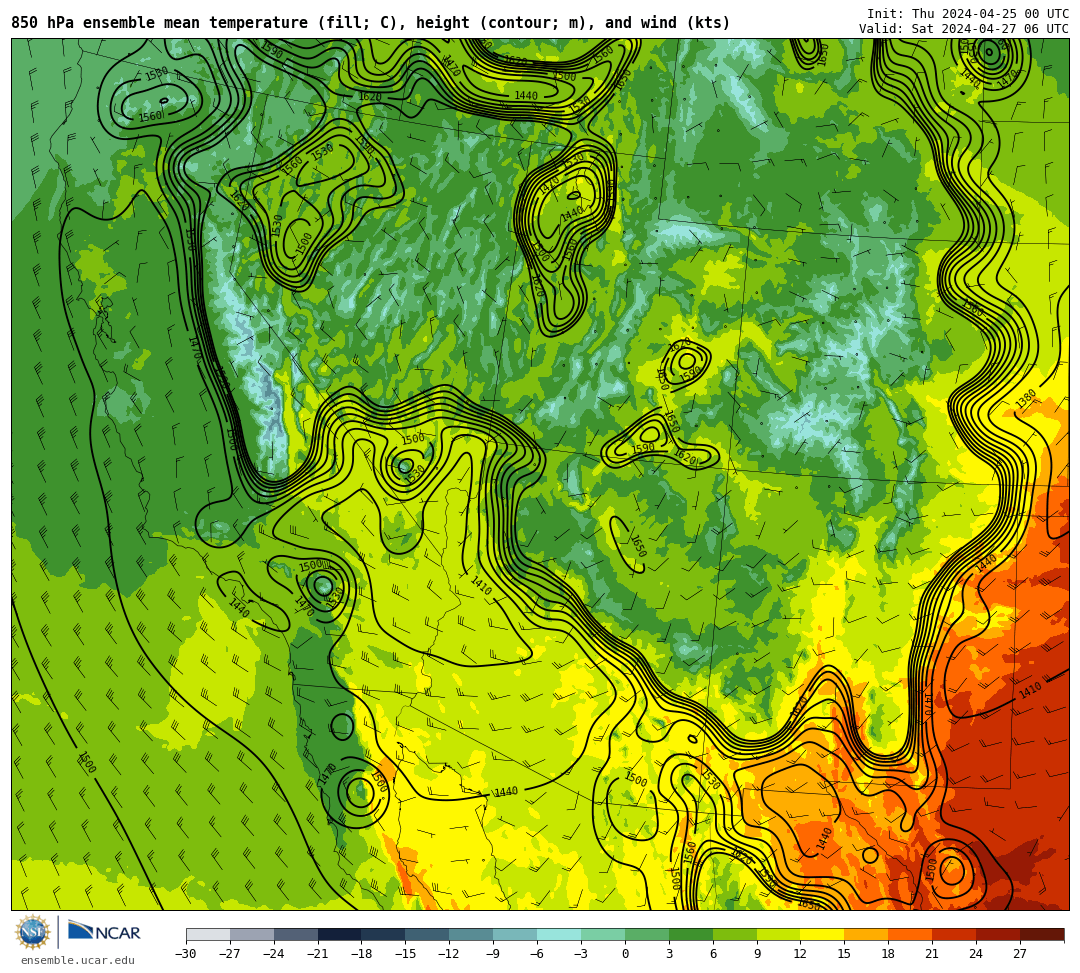1080x973 pixels.
Task: Pick the colorbar segment between −6 and −3
Action: coord(559,934)
